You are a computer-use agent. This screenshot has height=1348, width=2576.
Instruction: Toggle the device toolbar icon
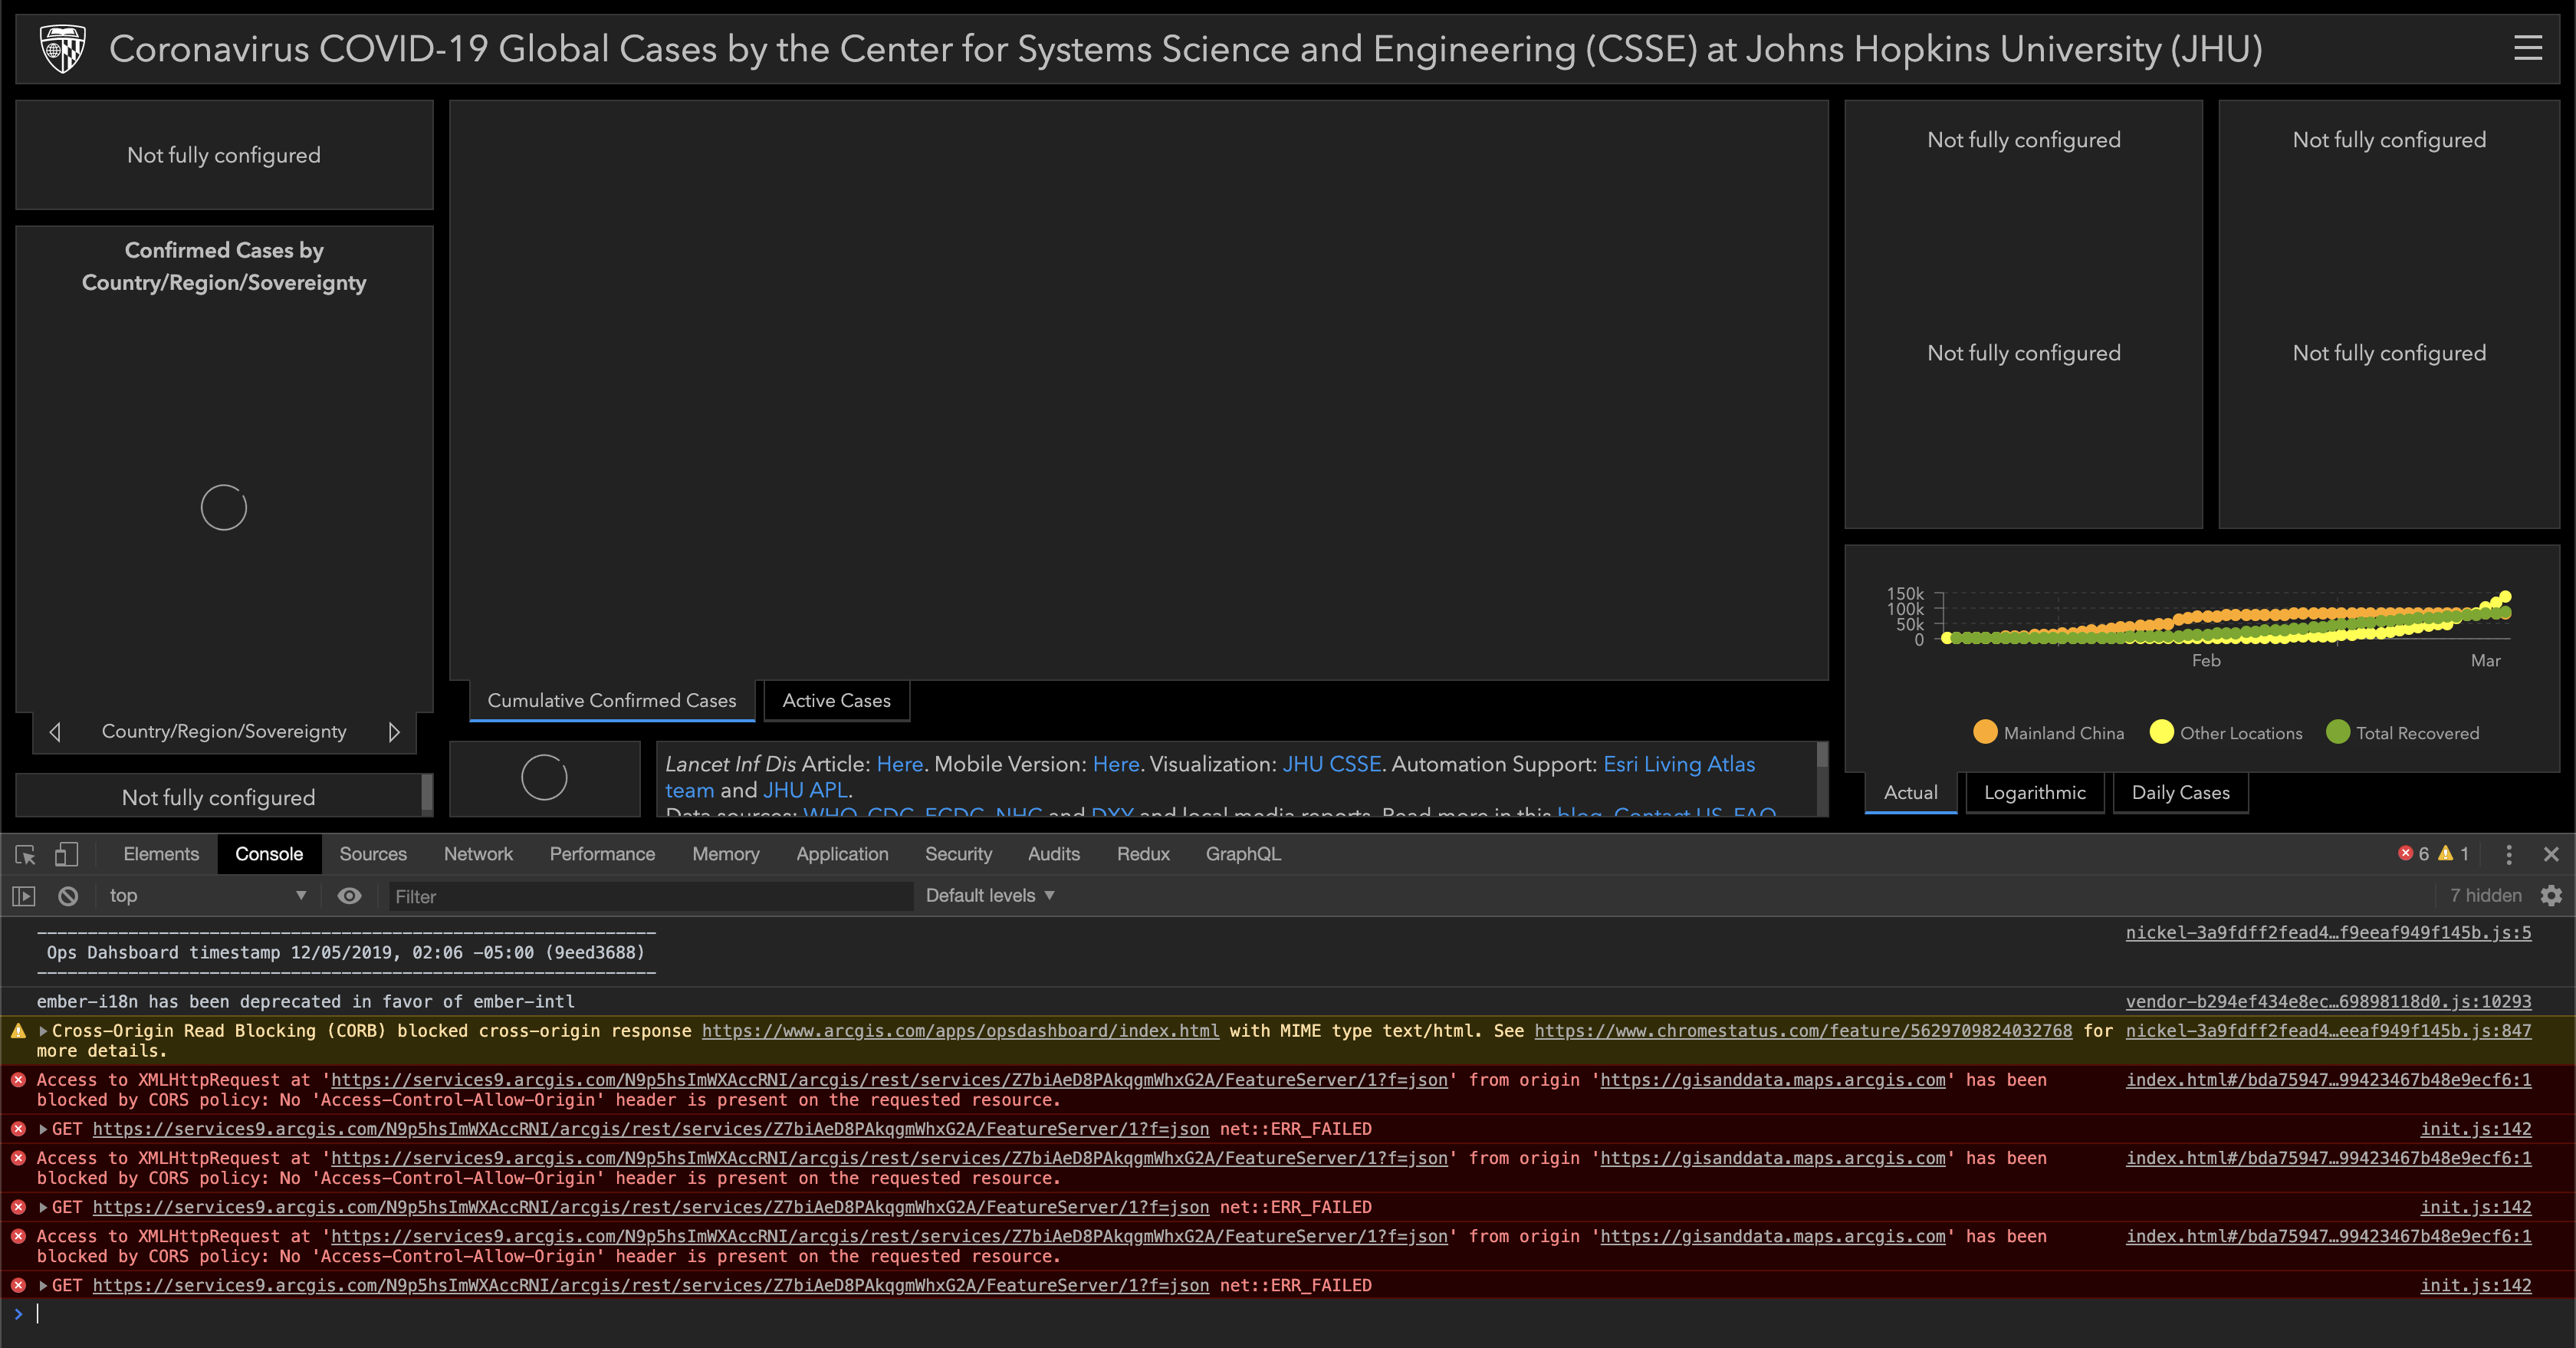coord(66,855)
